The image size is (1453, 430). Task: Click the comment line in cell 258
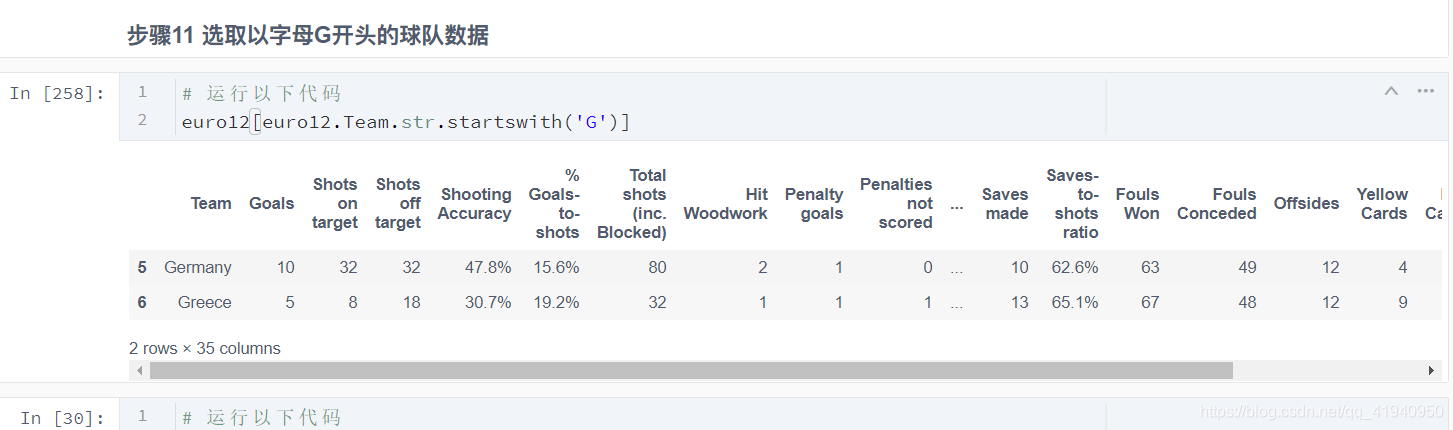pyautogui.click(x=261, y=93)
